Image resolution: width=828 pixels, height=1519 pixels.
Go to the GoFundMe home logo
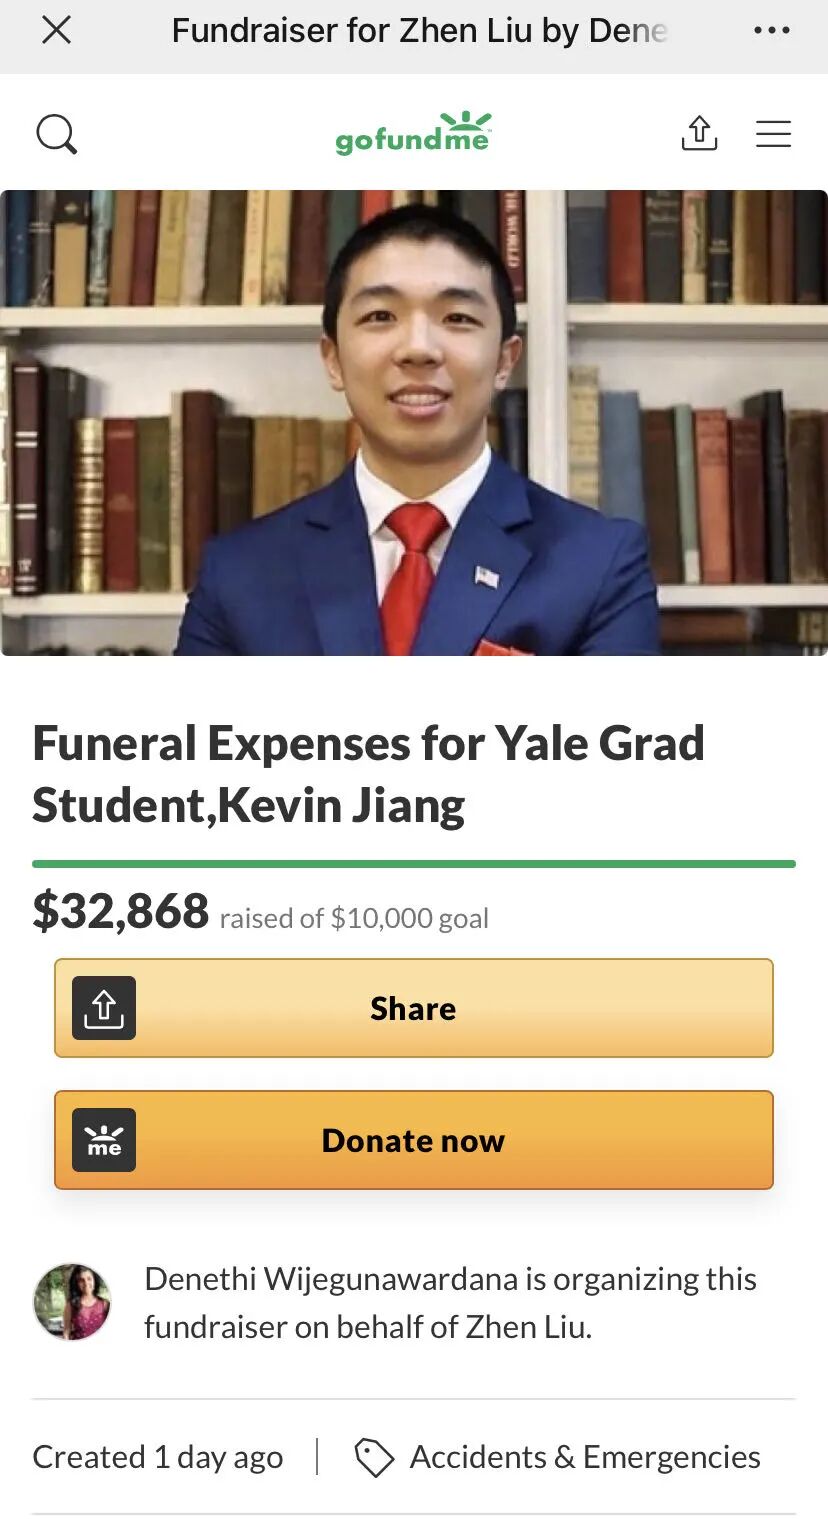point(414,133)
